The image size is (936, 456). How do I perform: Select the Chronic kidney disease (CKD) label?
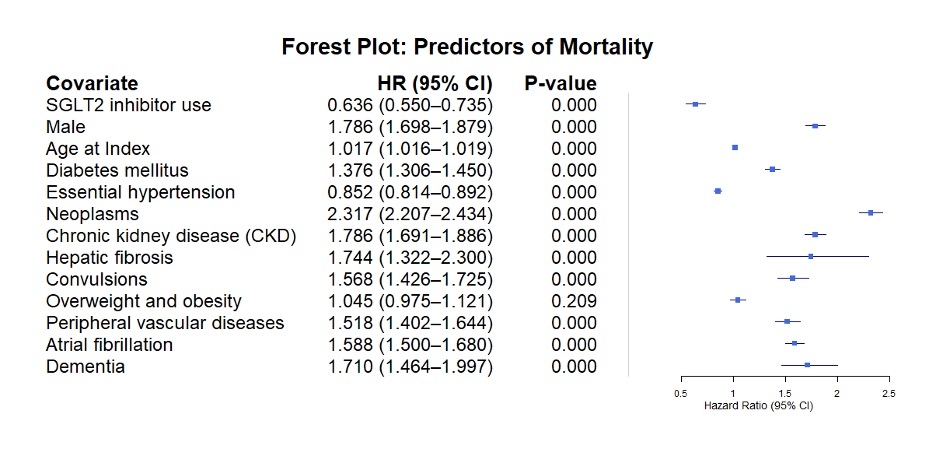171,235
